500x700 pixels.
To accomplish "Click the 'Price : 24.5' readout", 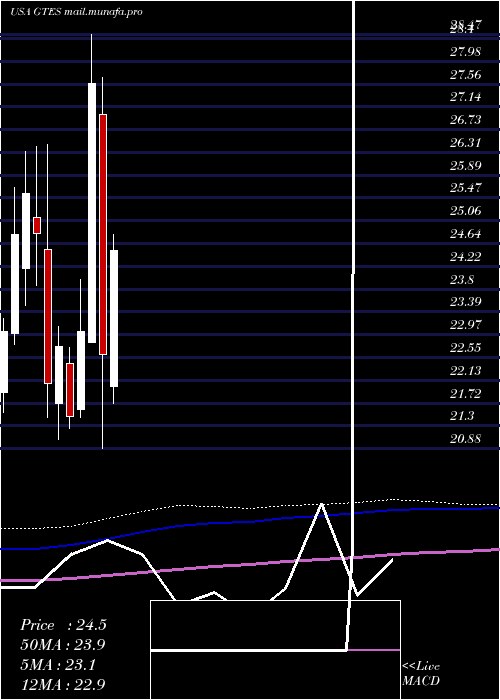I will point(63,625).
